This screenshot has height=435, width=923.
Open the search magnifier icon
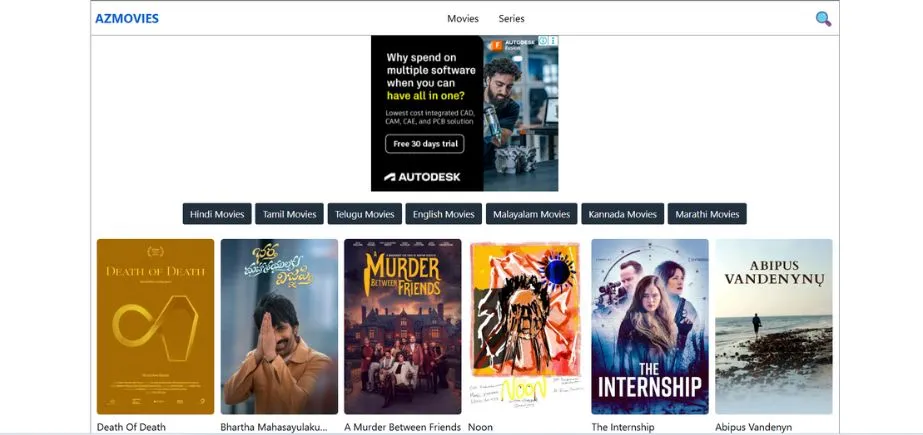(x=823, y=19)
